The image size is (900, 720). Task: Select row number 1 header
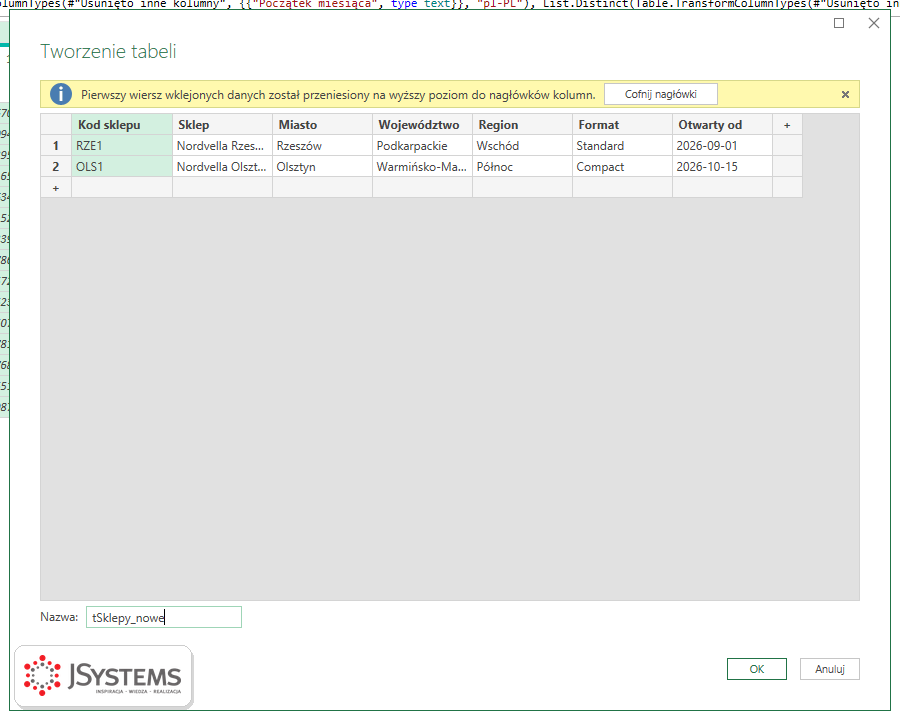(56, 146)
